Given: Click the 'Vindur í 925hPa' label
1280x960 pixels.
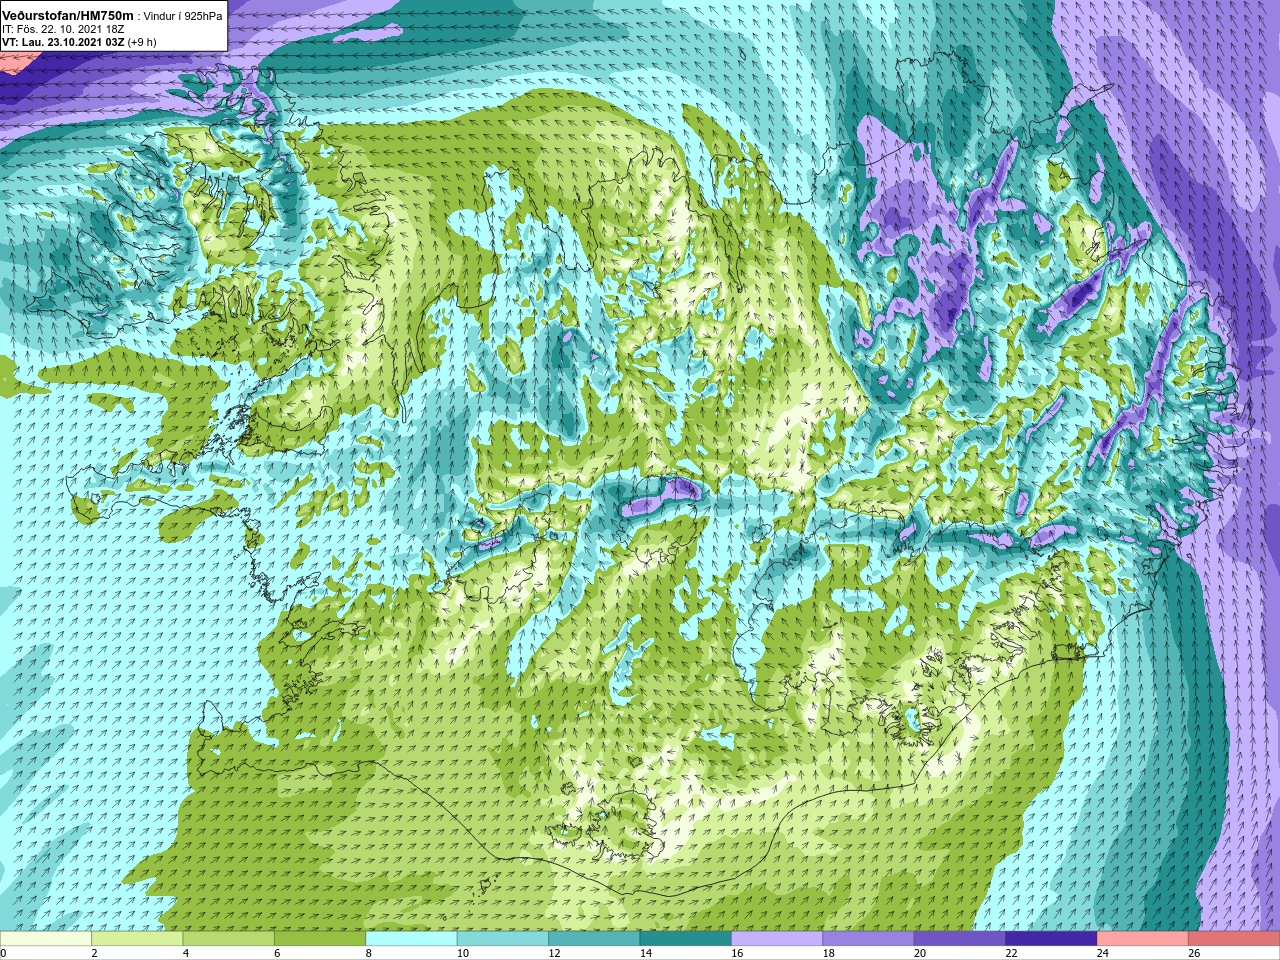Looking at the screenshot, I should pyautogui.click(x=183, y=17).
